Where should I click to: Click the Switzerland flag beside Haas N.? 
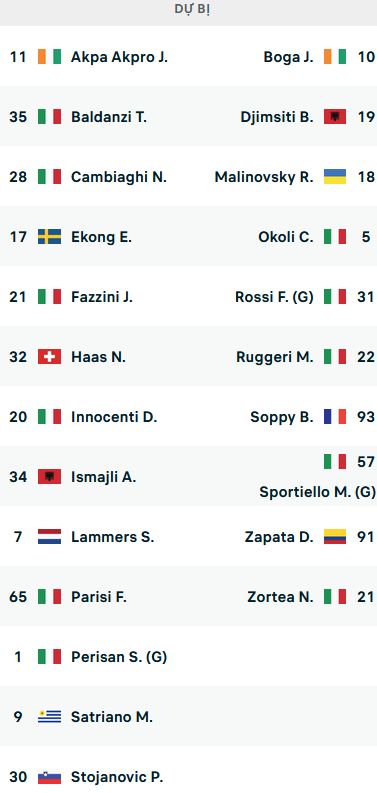pos(49,357)
